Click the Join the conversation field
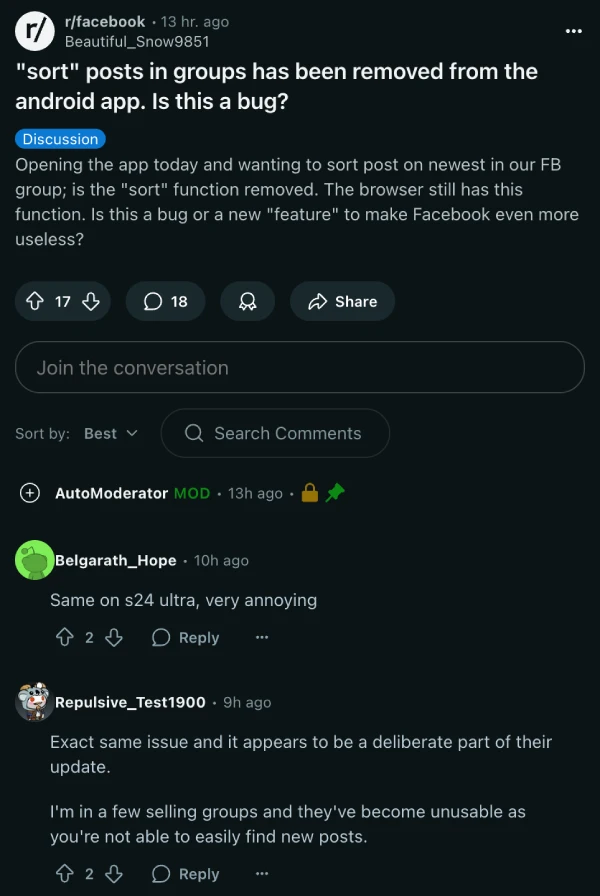This screenshot has width=600, height=896. coord(300,367)
